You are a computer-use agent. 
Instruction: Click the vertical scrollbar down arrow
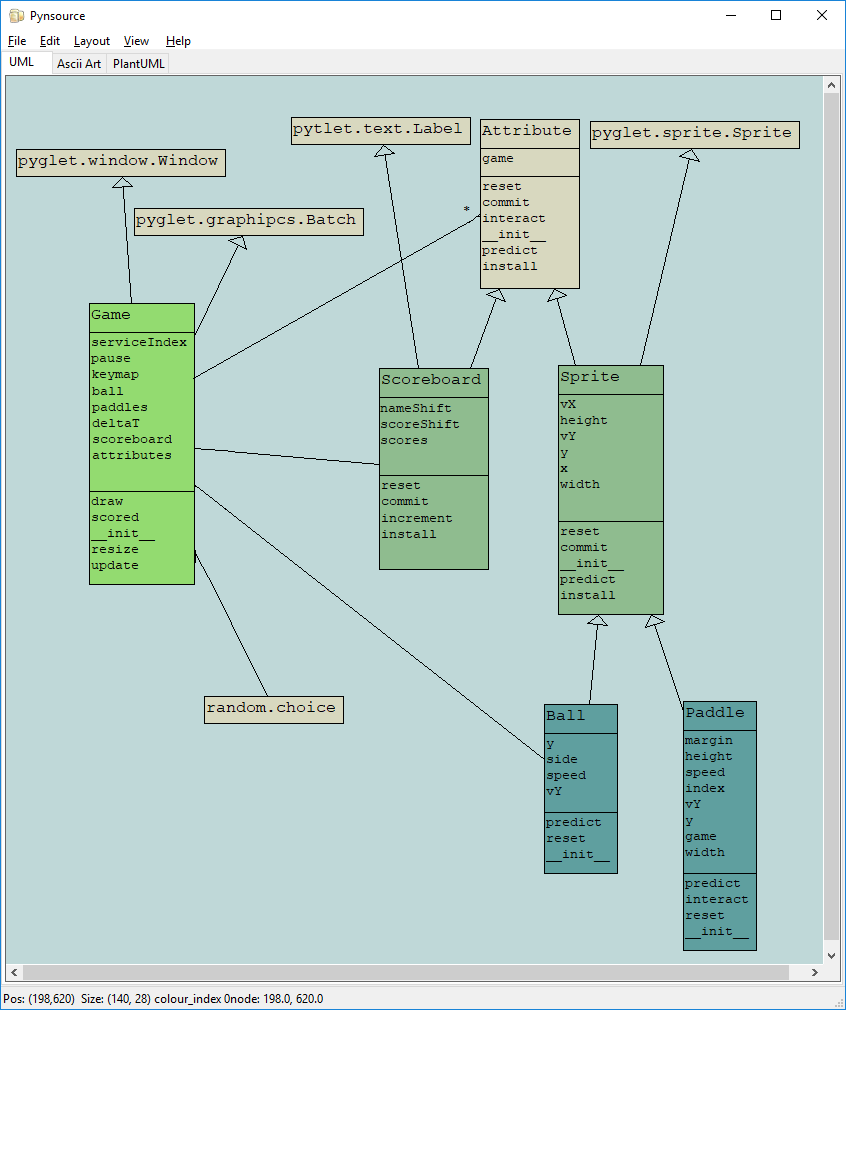point(831,953)
